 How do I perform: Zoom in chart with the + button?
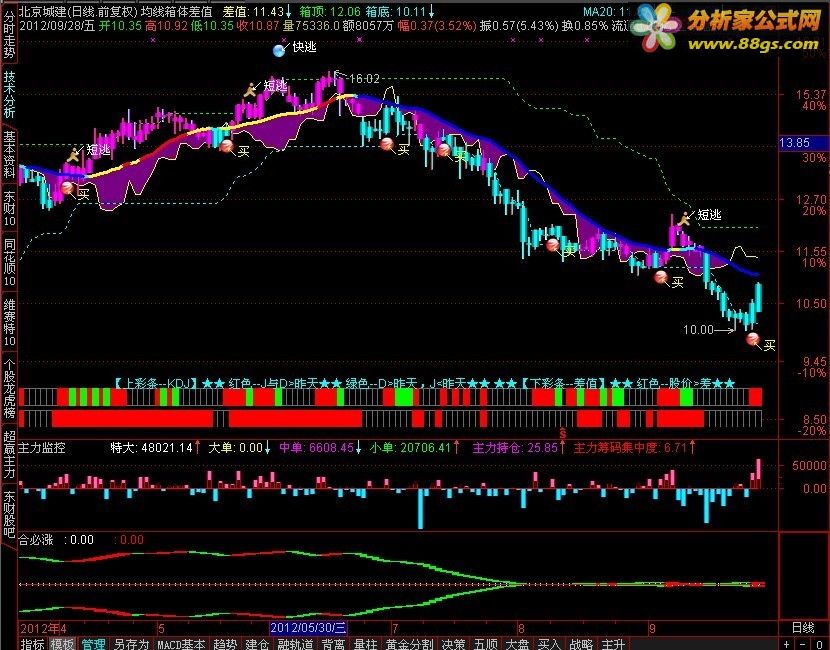[787, 644]
